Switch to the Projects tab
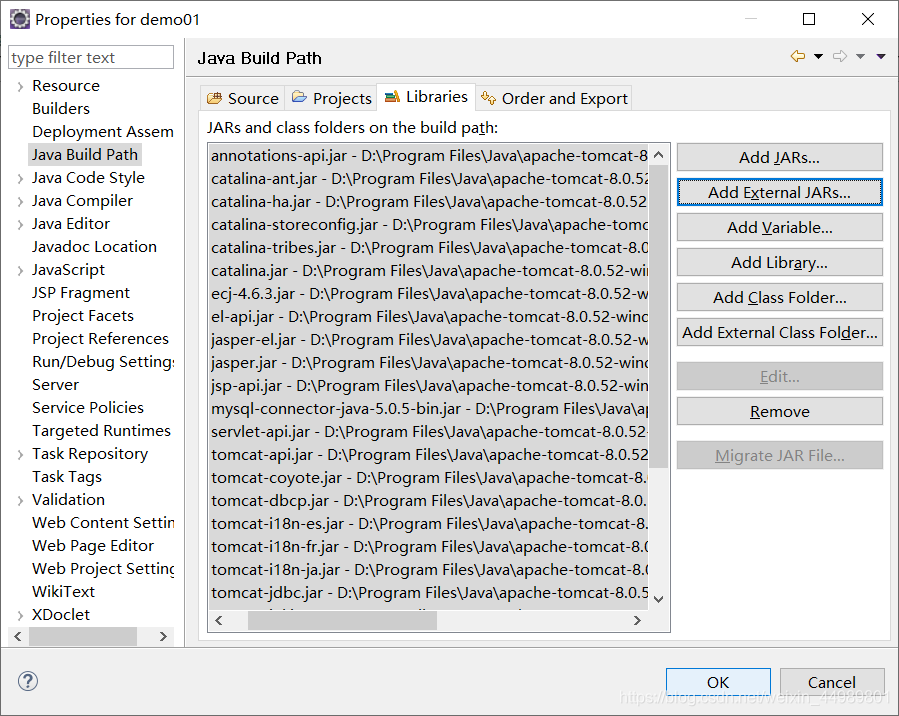The height and width of the screenshot is (716, 899). point(331,99)
